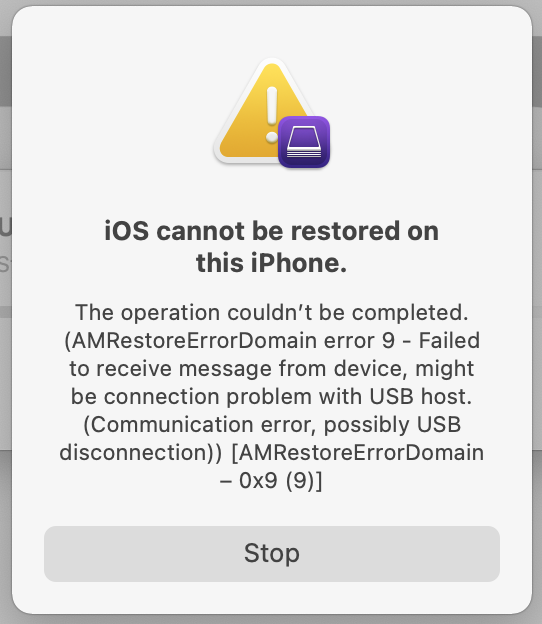Click the white exclamation mark in triangle
This screenshot has height=624, width=542.
click(272, 114)
